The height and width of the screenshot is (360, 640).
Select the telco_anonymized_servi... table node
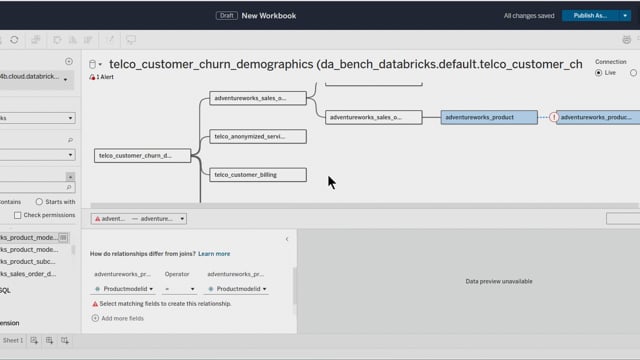click(258, 136)
